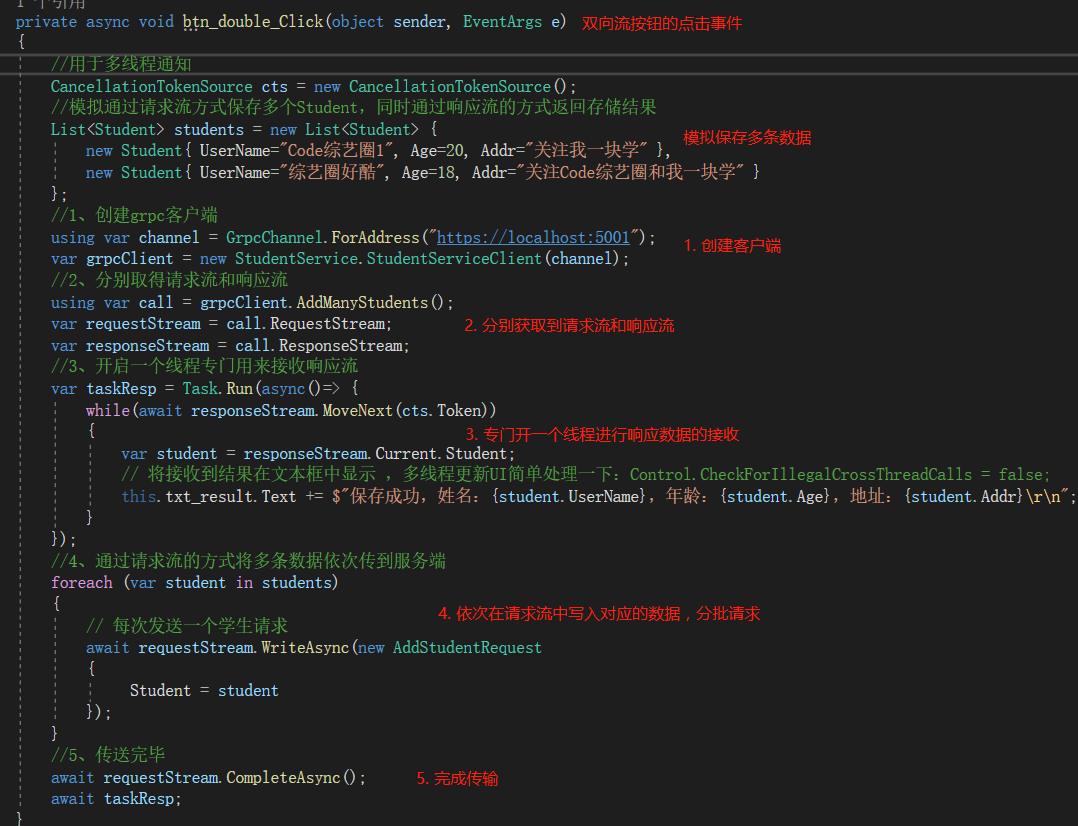Viewport: 1078px width, 826px height.
Task: Click the EventArgs type in method signature
Action: (x=503, y=22)
